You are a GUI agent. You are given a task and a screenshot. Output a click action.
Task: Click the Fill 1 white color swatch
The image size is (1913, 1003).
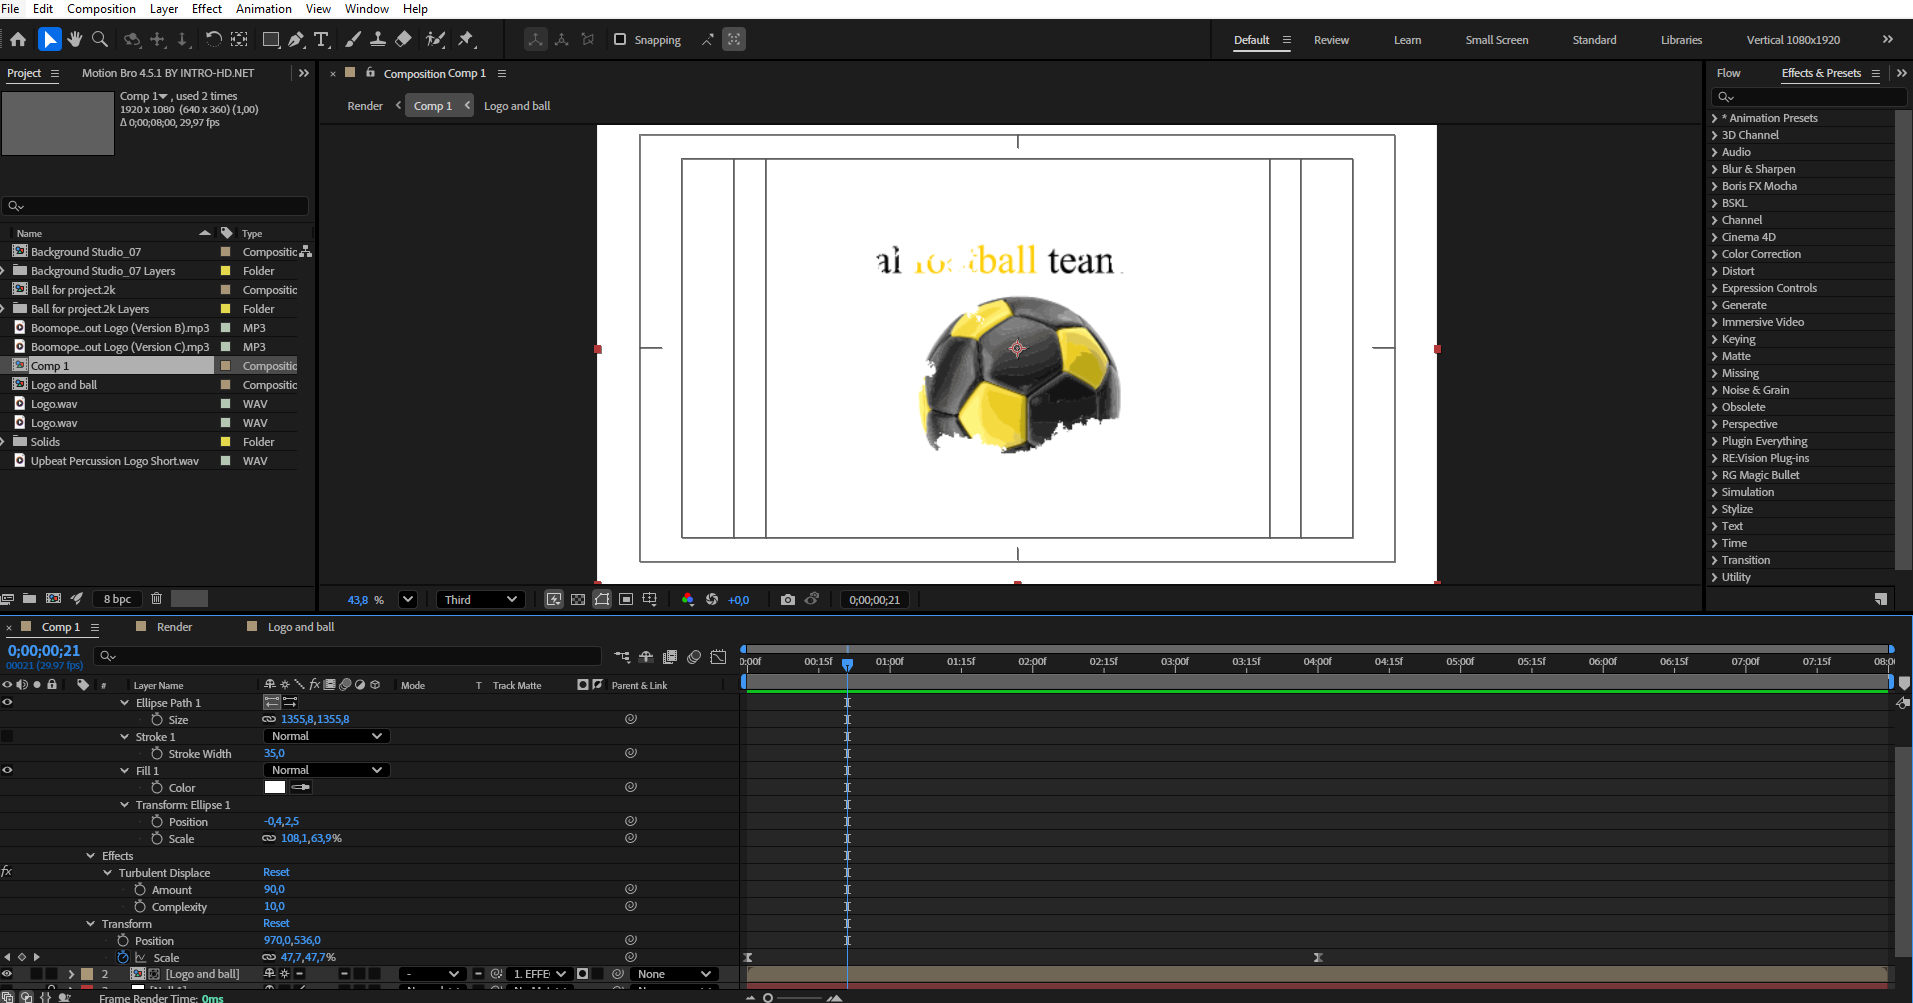pos(275,788)
